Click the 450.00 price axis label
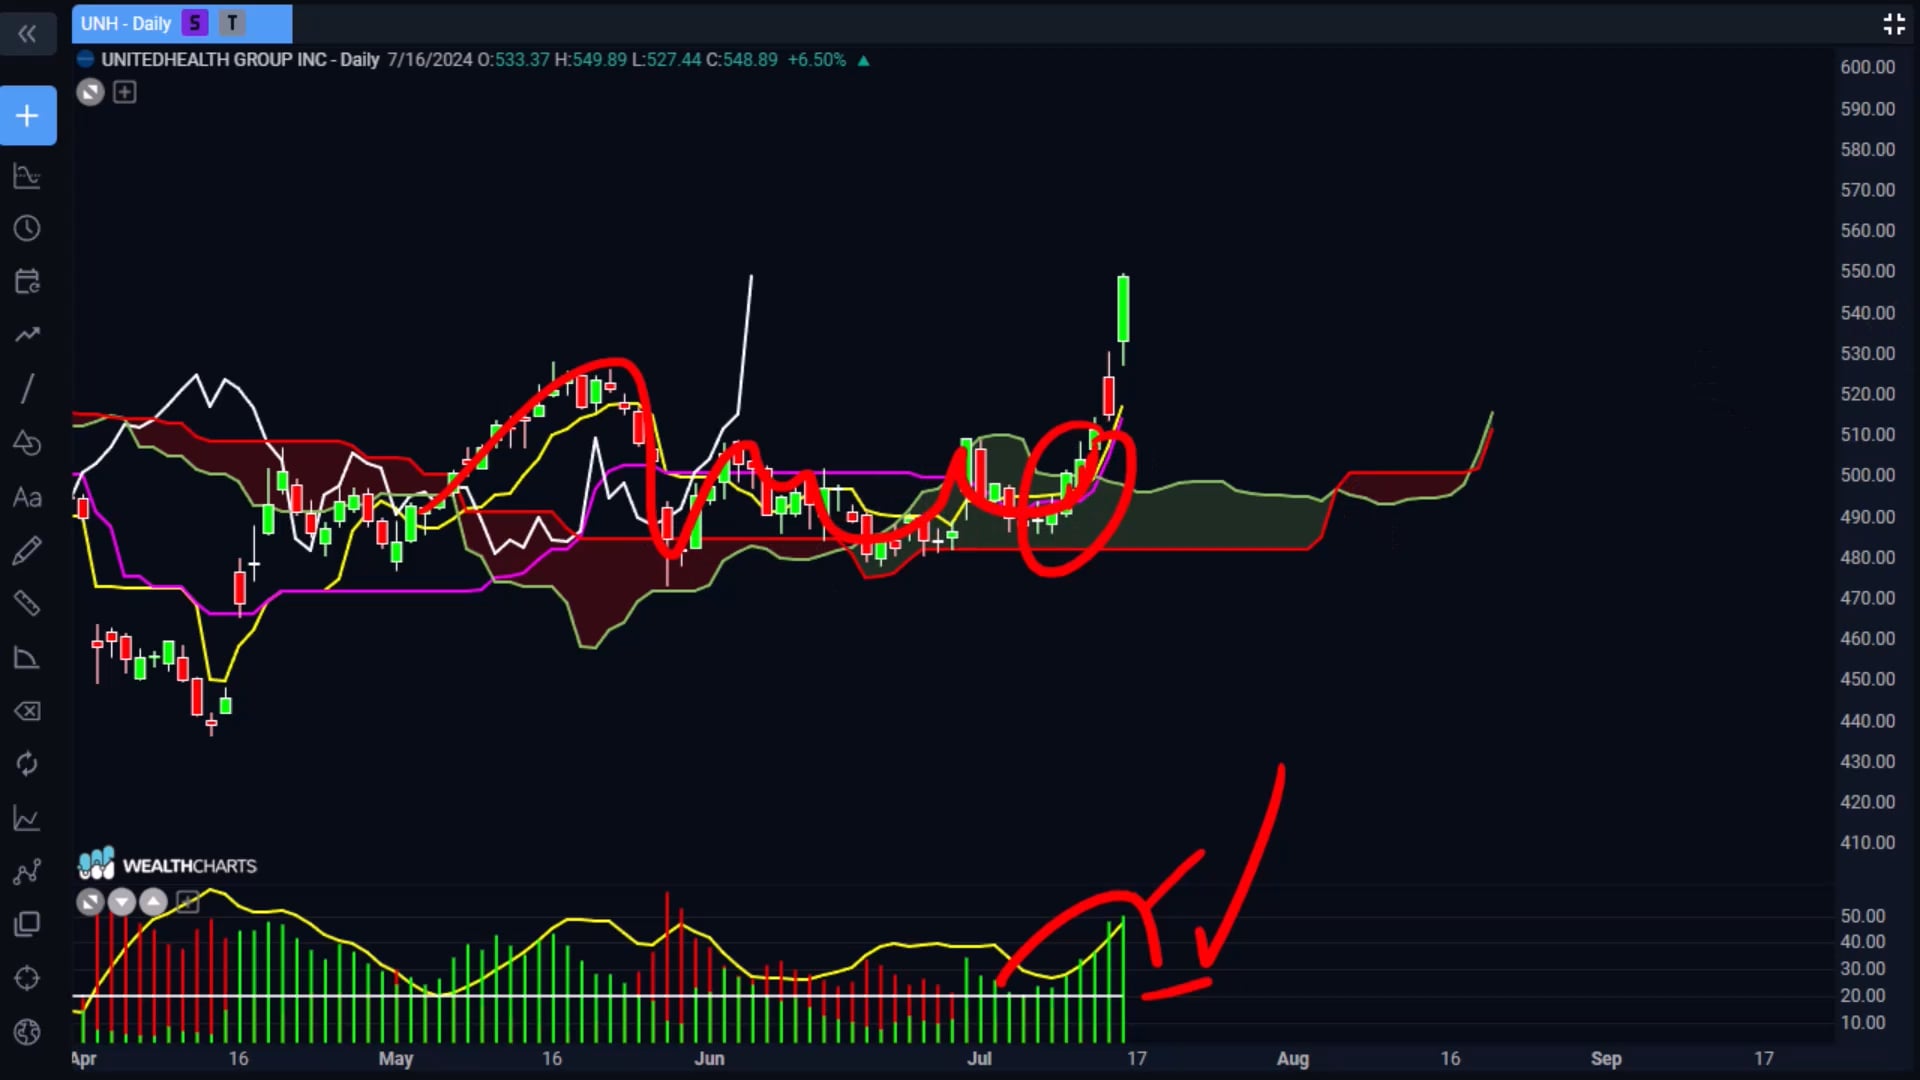 click(1867, 679)
